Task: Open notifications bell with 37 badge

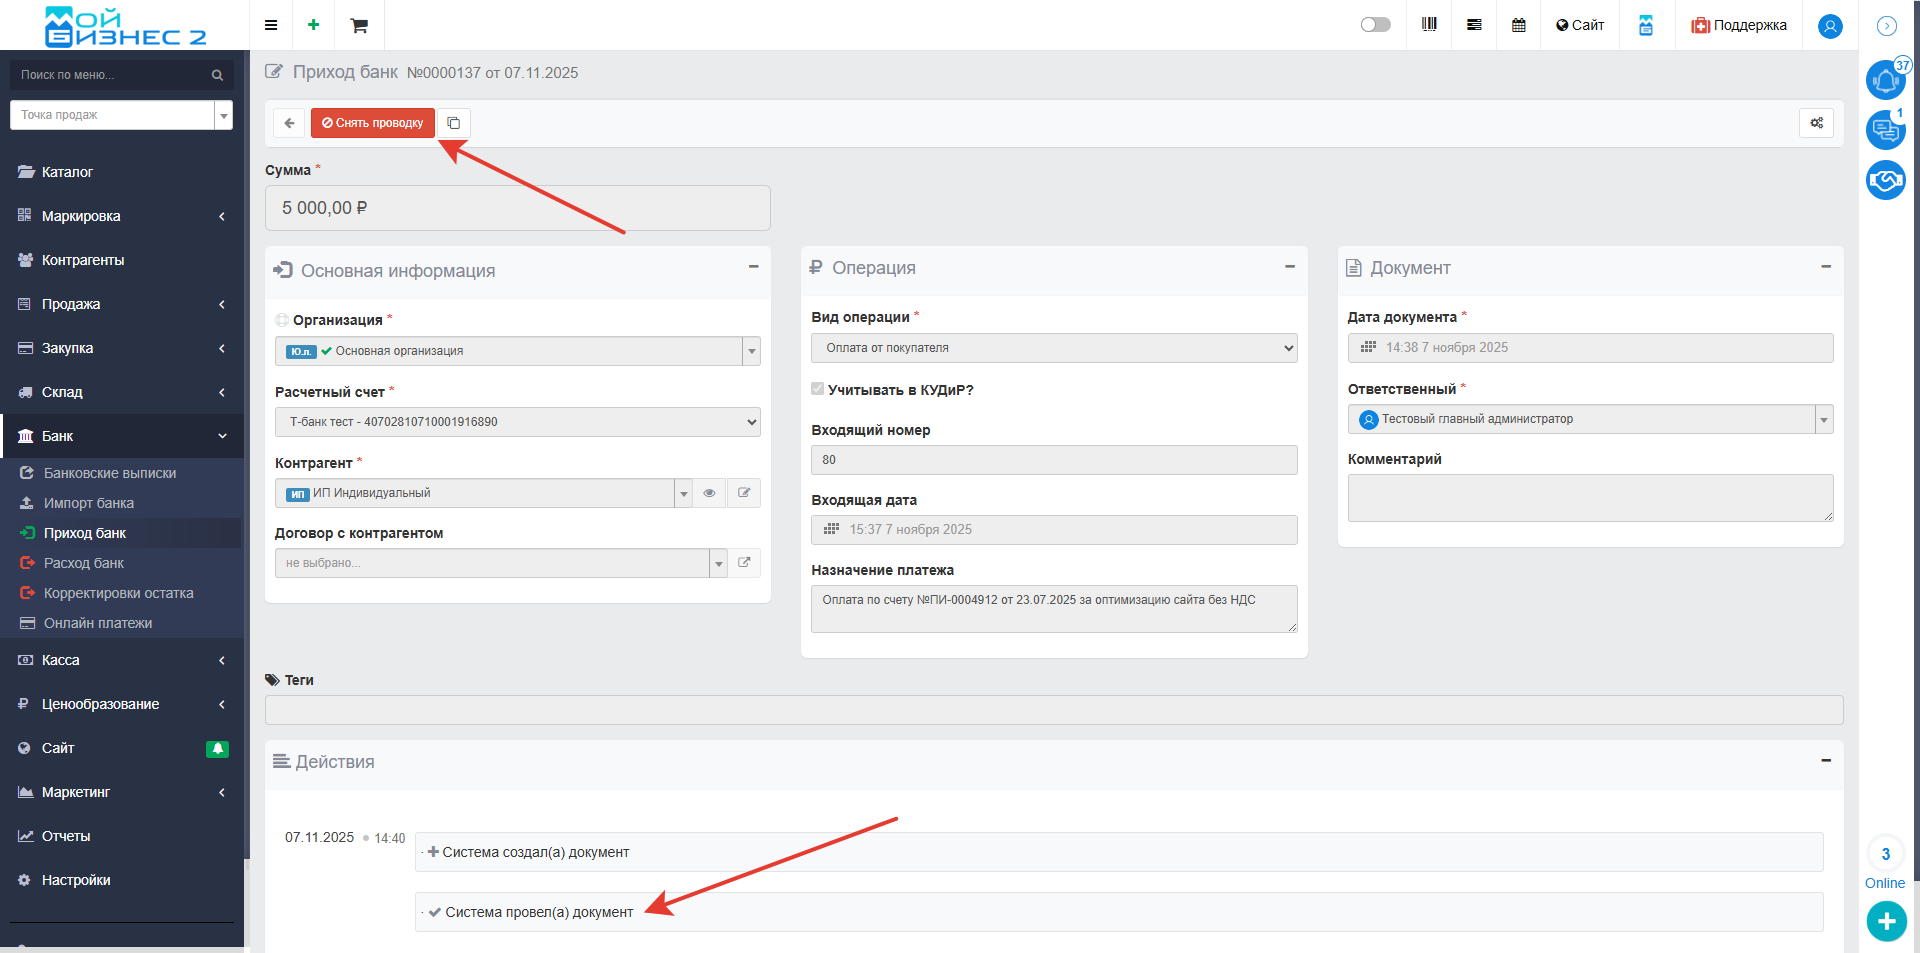Action: click(x=1885, y=80)
